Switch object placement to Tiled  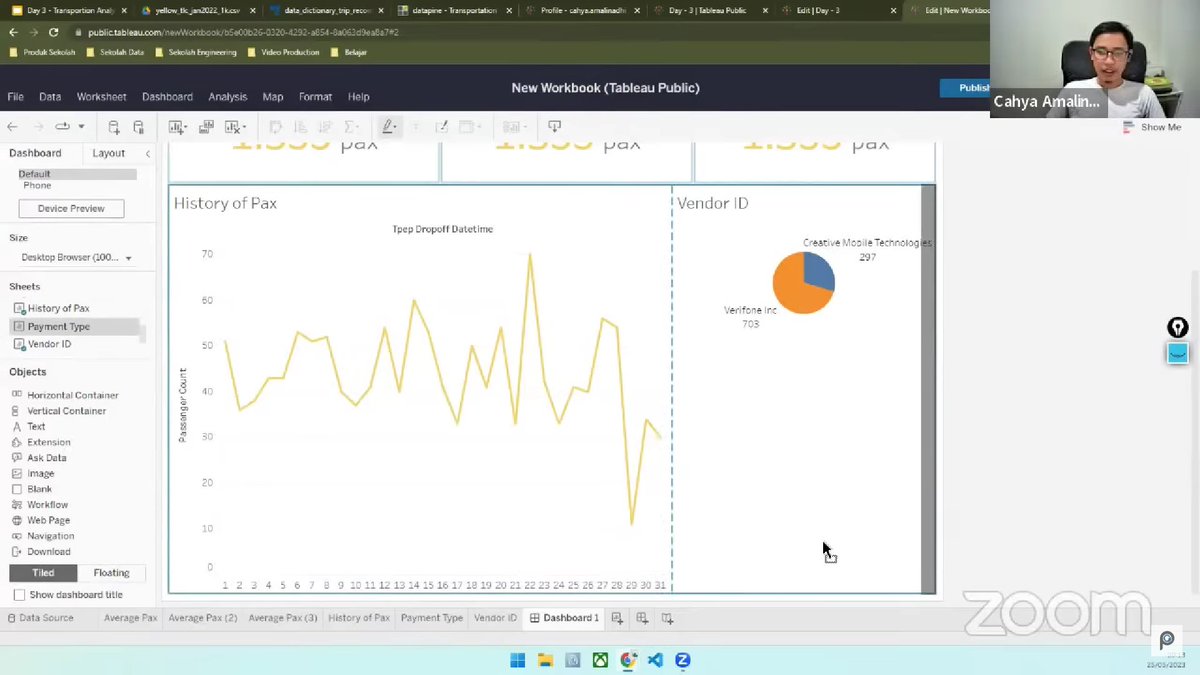click(x=43, y=573)
